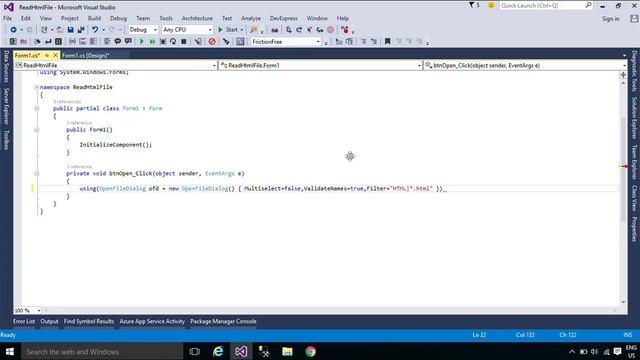Open the Start button dropdown arrow
This screenshot has height=360, width=640.
click(242, 30)
